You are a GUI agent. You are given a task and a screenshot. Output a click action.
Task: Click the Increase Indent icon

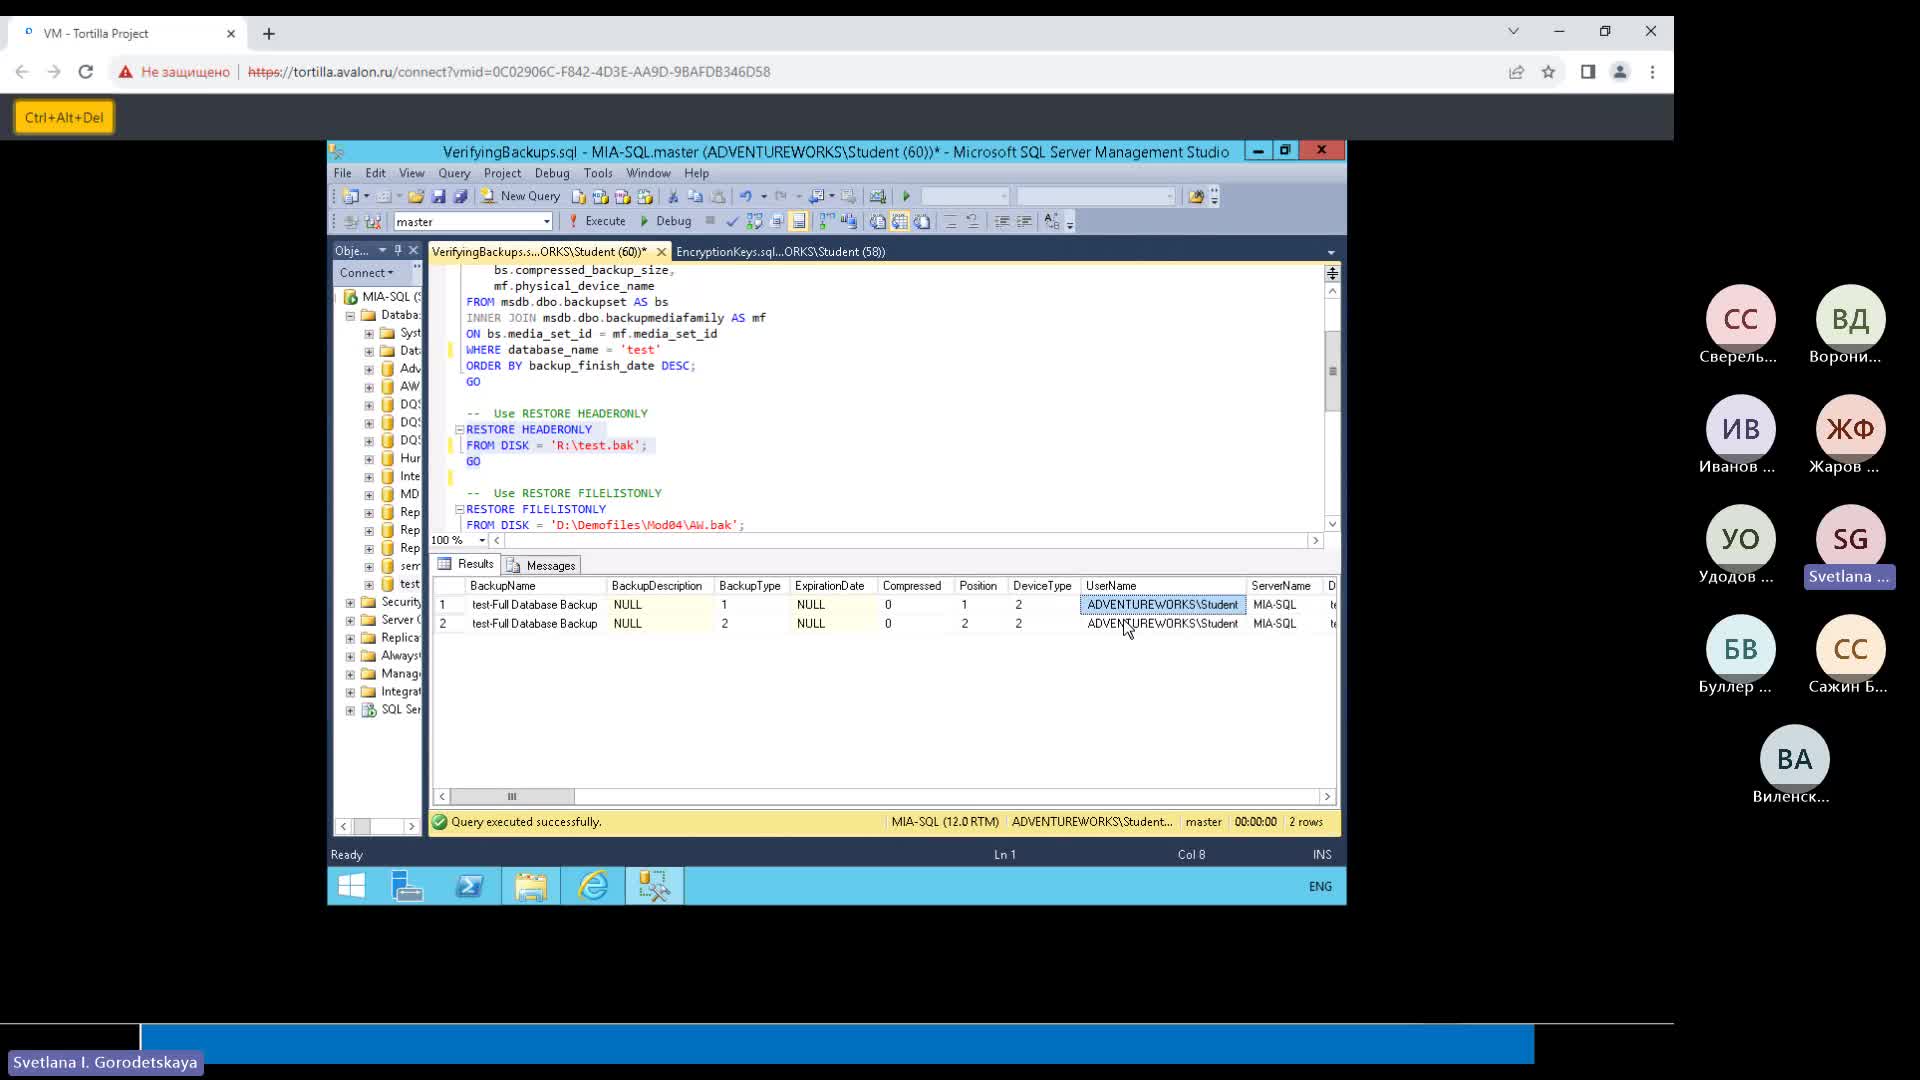[x=1024, y=221]
